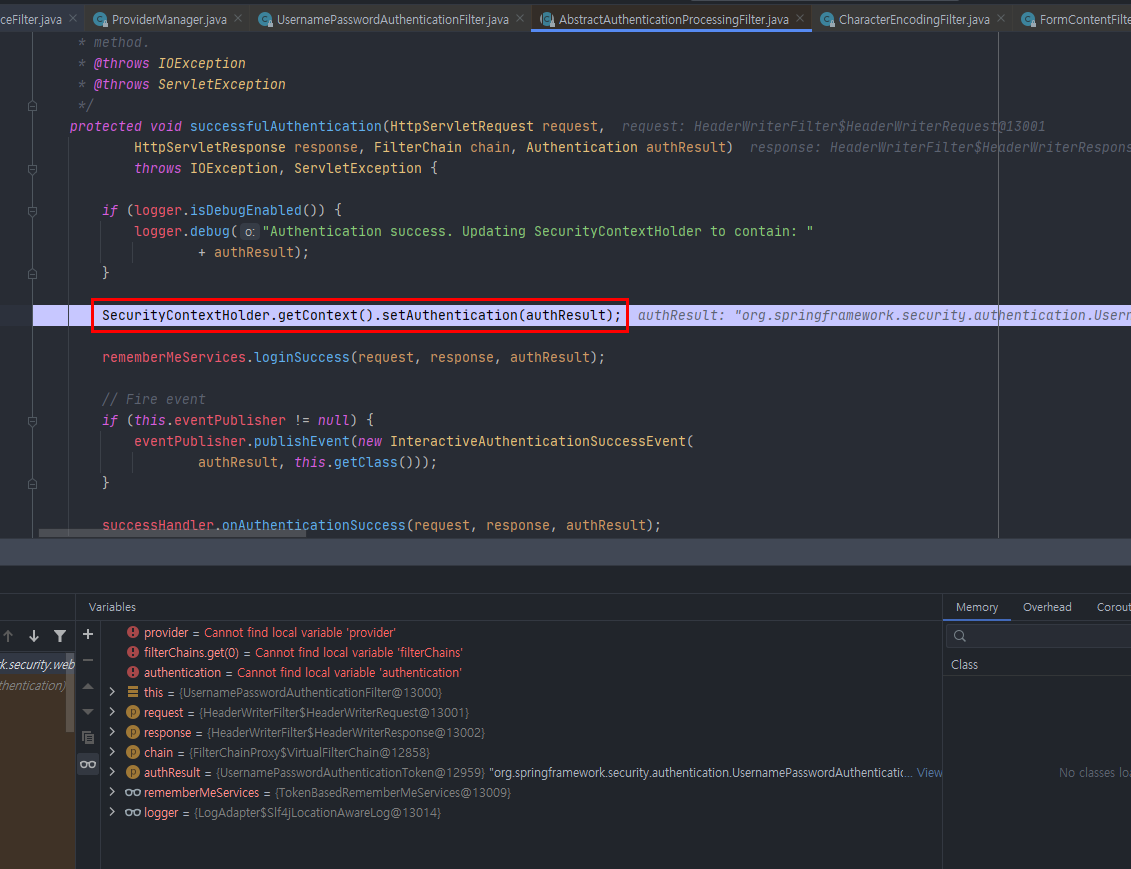Switch to Memory tab
This screenshot has width=1131, height=869.
point(977,607)
